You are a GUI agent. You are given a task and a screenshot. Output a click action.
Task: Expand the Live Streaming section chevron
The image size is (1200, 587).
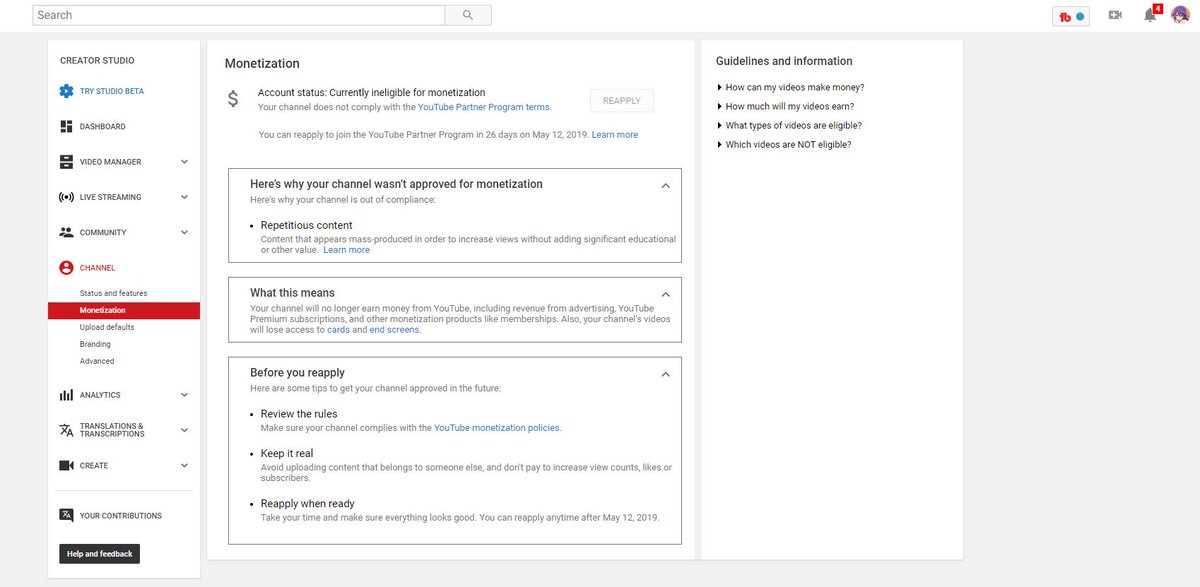tap(184, 197)
